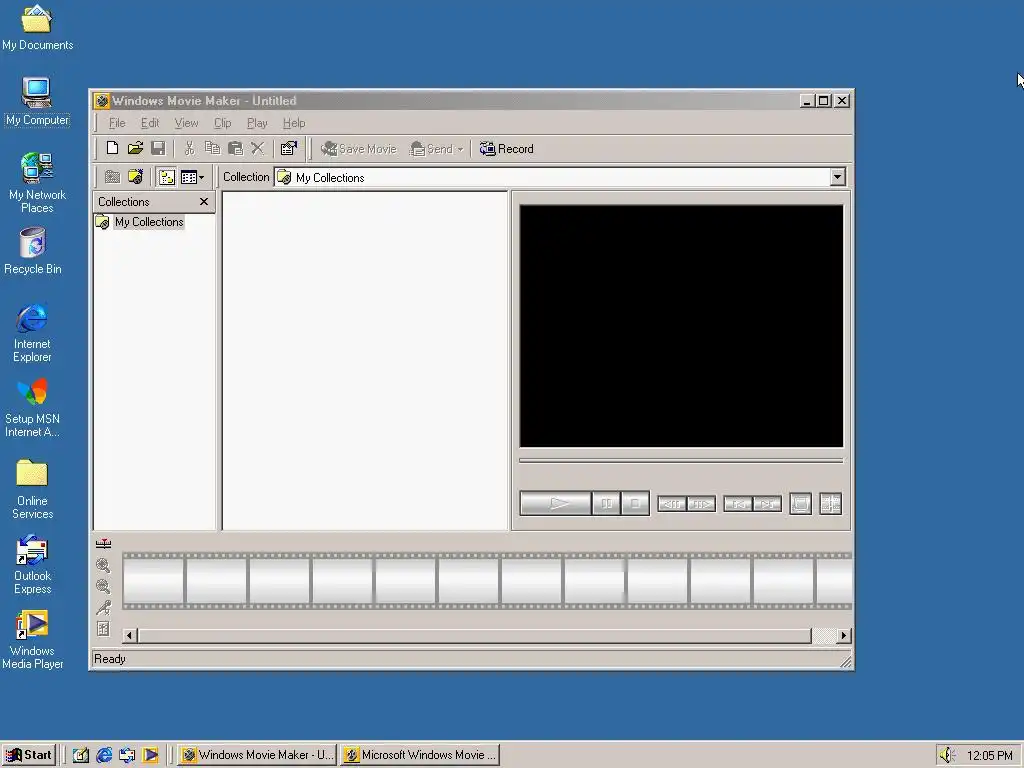Image resolution: width=1024 pixels, height=768 pixels.
Task: Zoom in on the timeline
Action: pos(103,566)
